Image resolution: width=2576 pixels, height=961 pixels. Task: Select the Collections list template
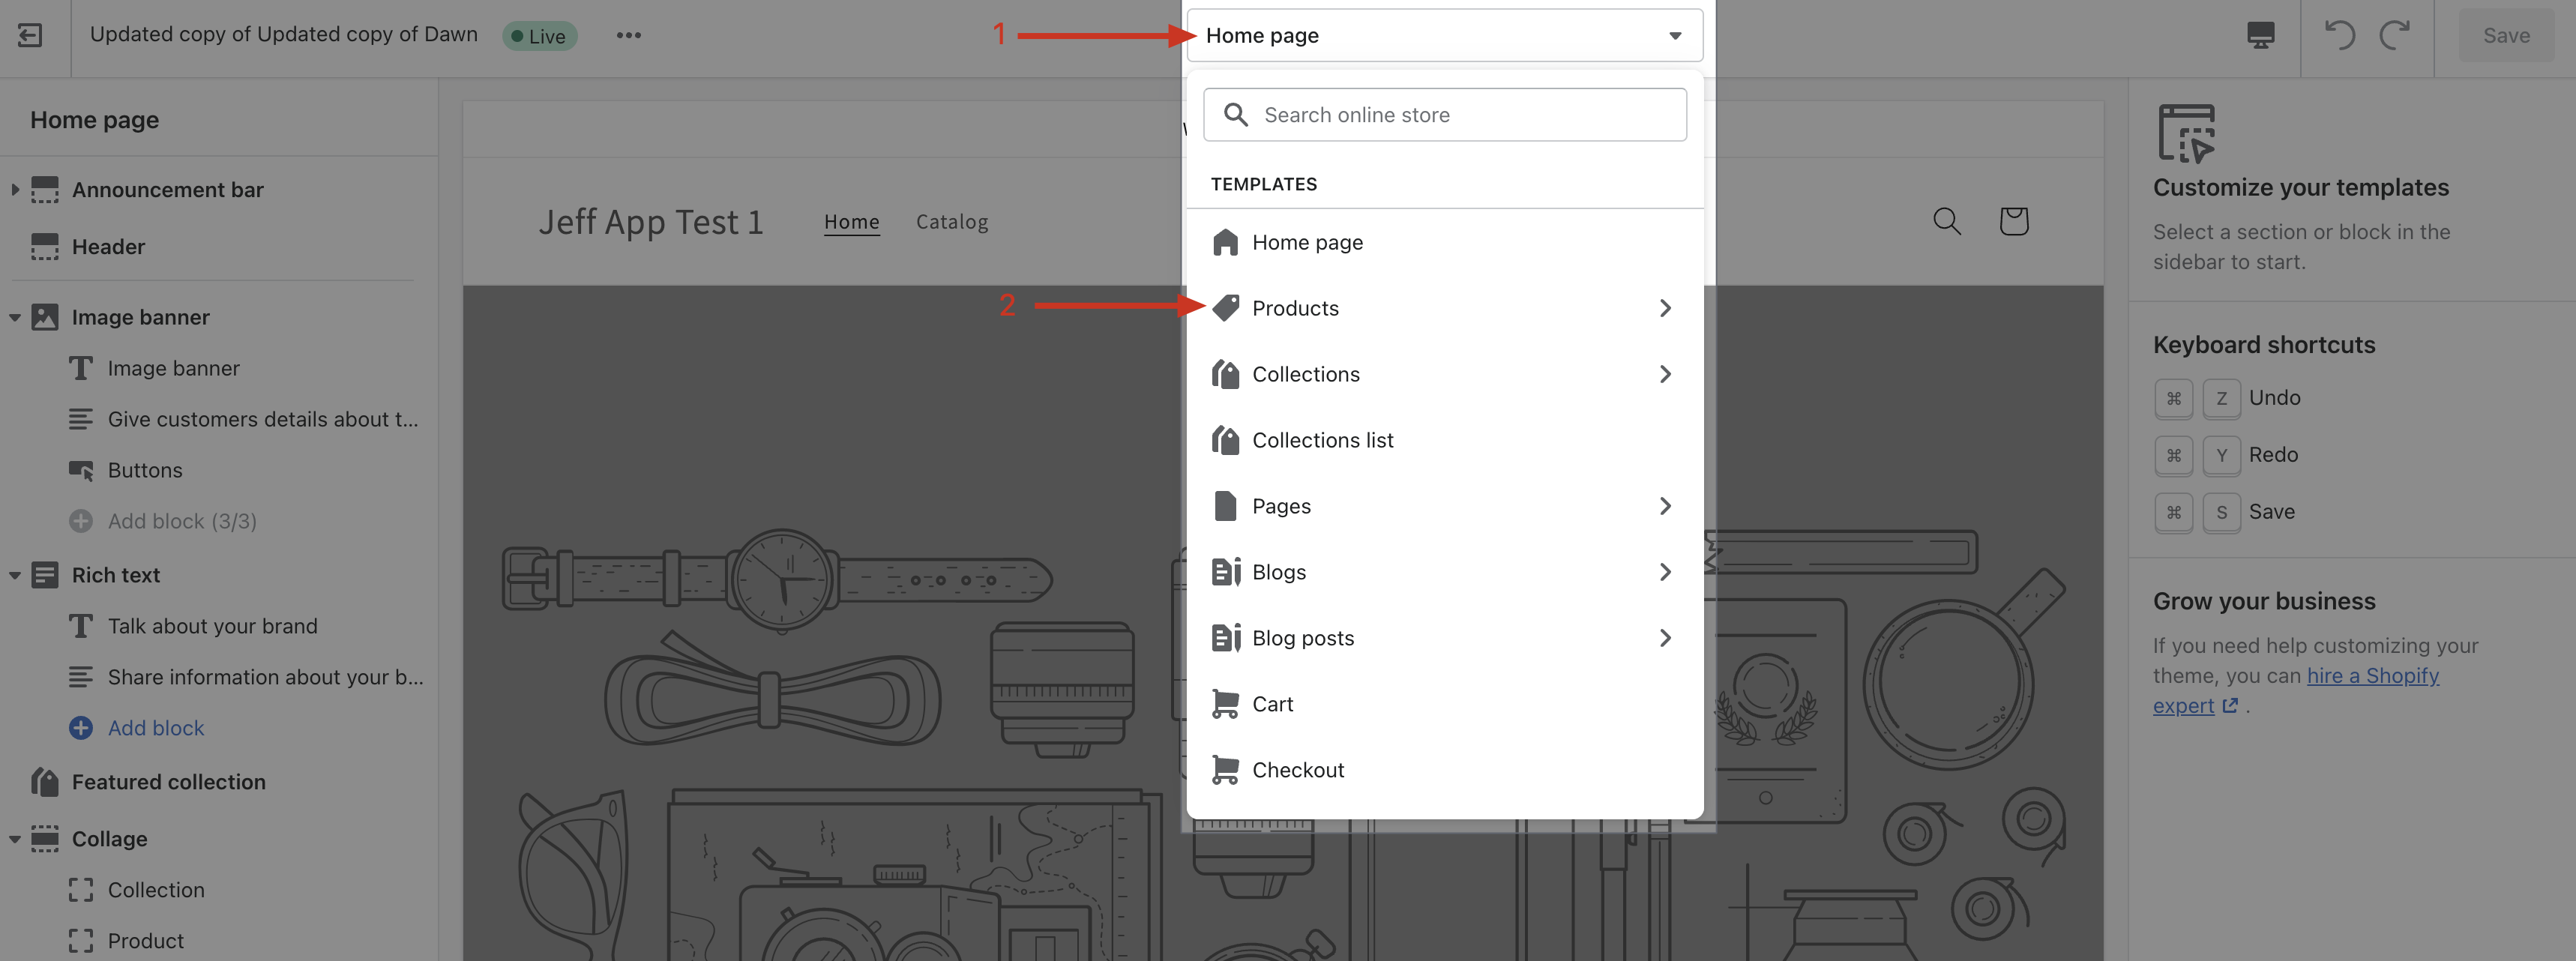click(1444, 440)
